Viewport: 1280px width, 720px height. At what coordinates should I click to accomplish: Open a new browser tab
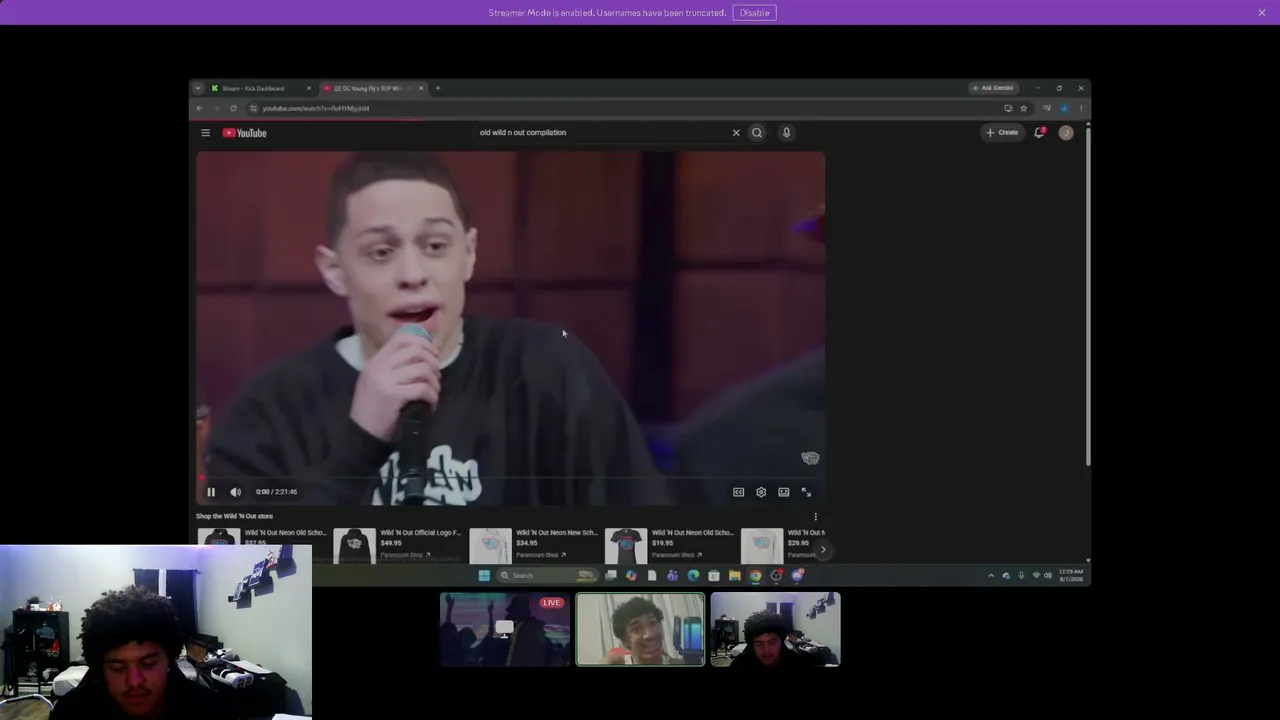[x=437, y=88]
